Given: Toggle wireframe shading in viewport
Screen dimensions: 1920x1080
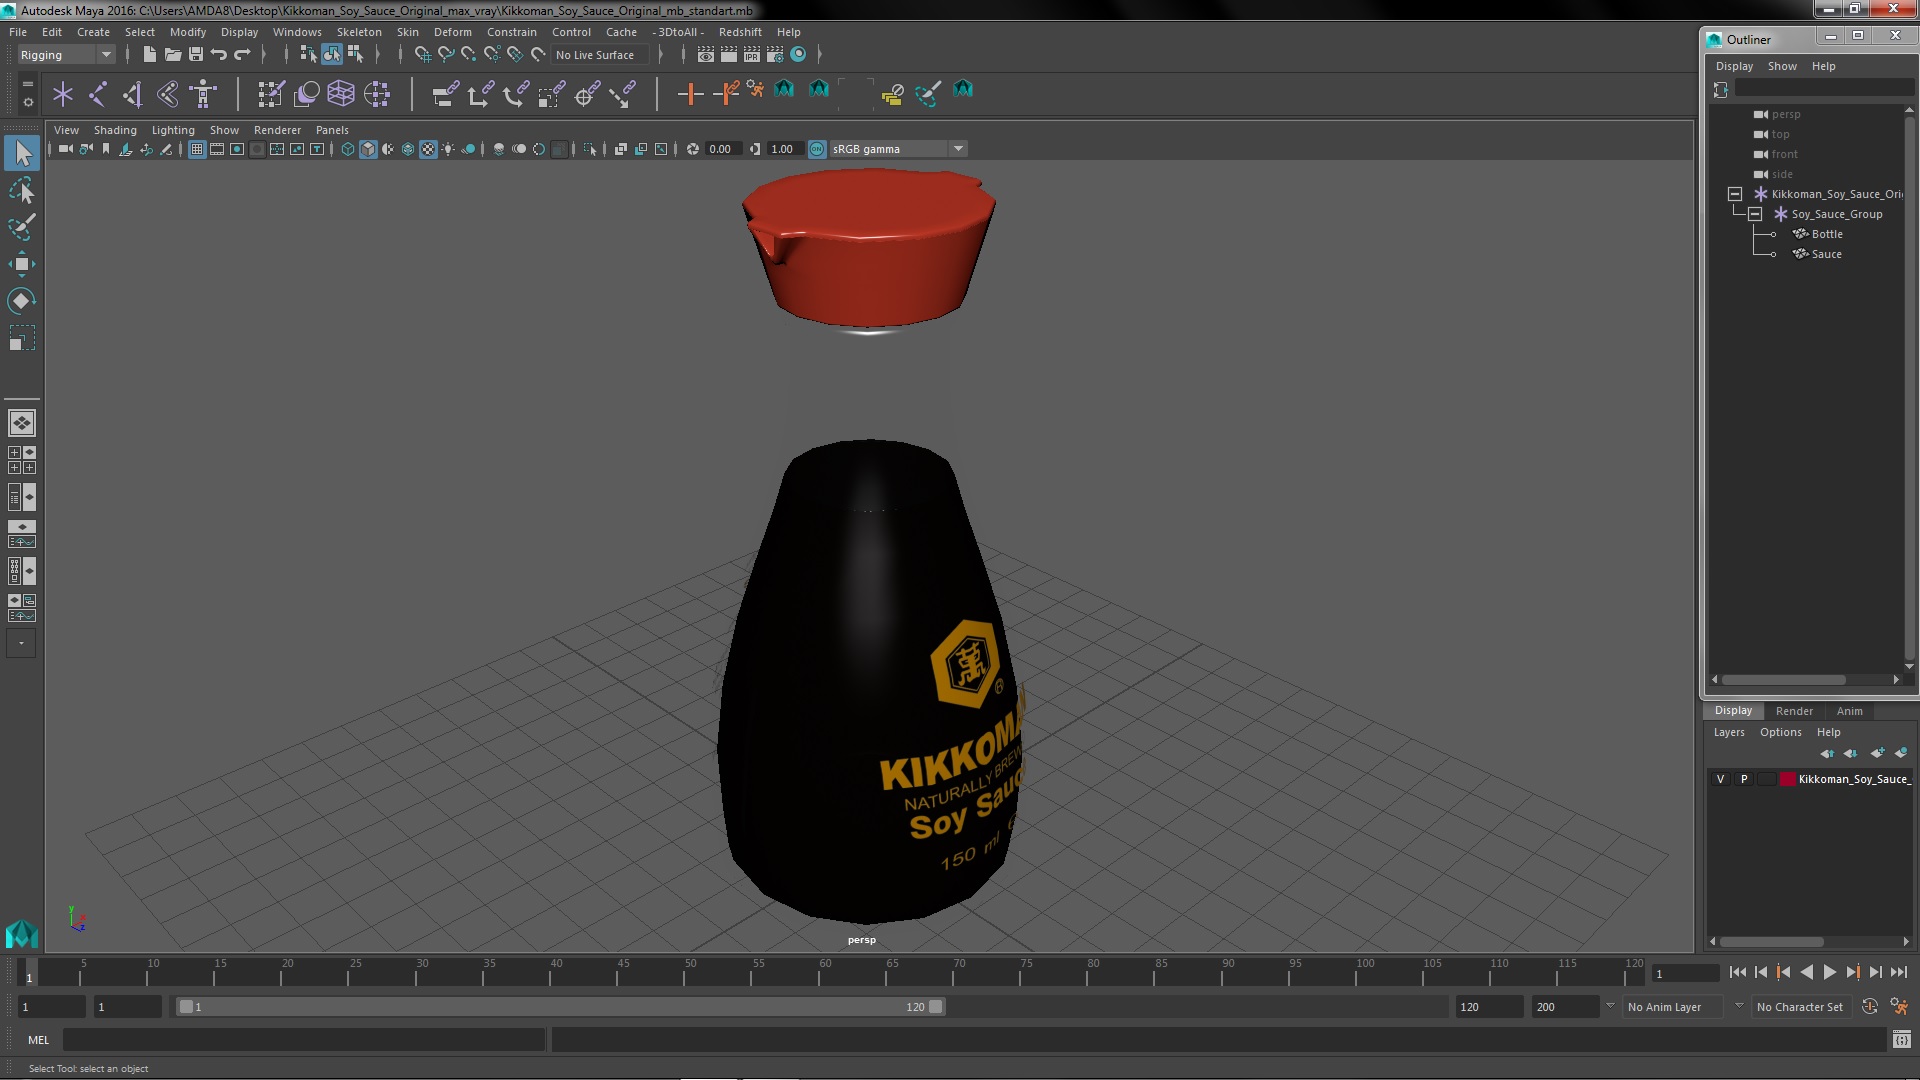Looking at the screenshot, I should (348, 149).
